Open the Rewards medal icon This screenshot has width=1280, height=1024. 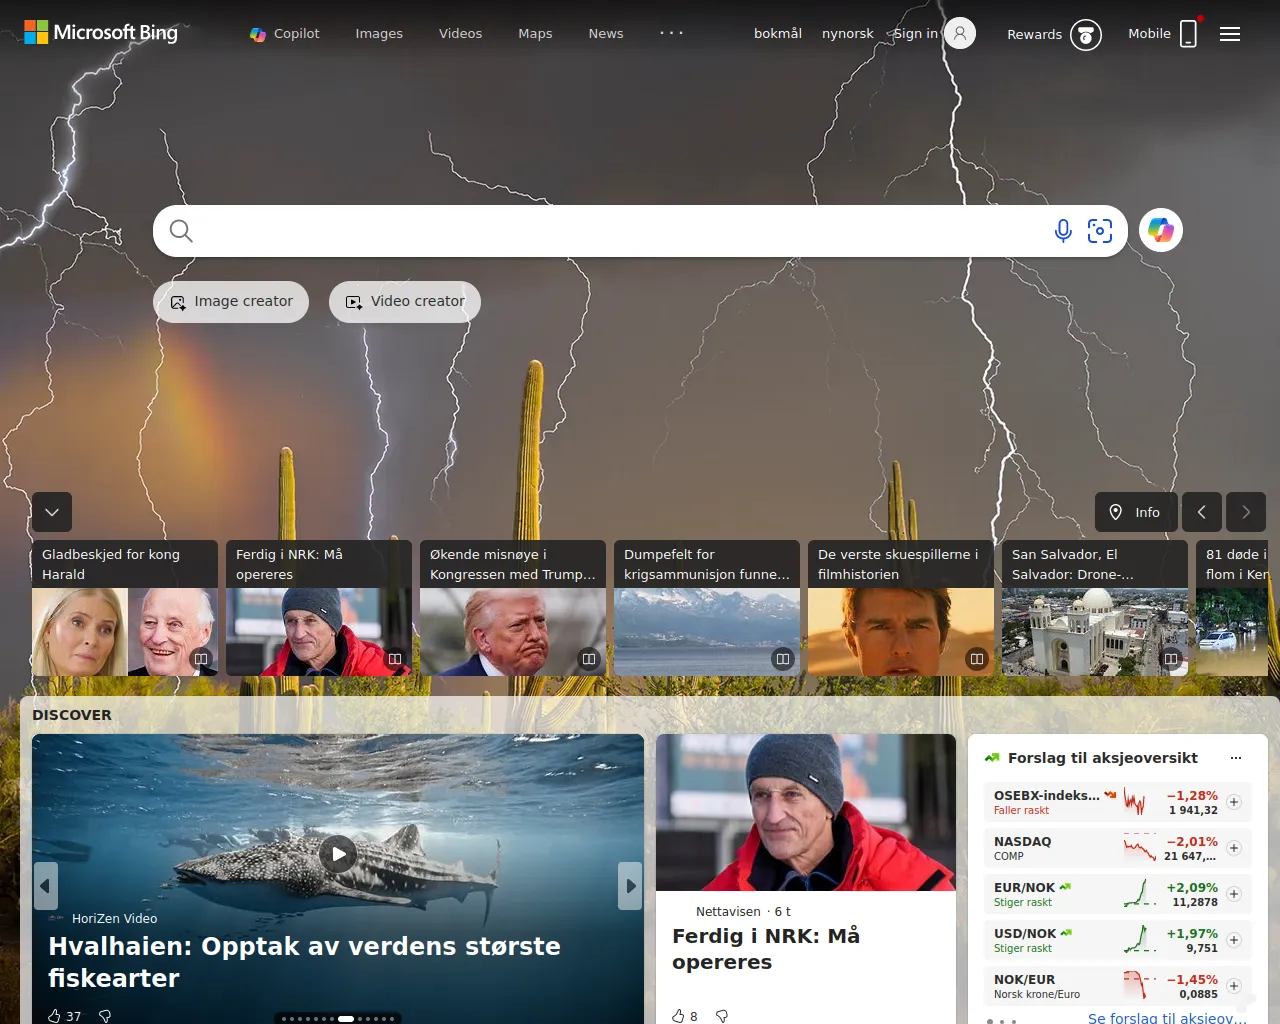click(1085, 35)
